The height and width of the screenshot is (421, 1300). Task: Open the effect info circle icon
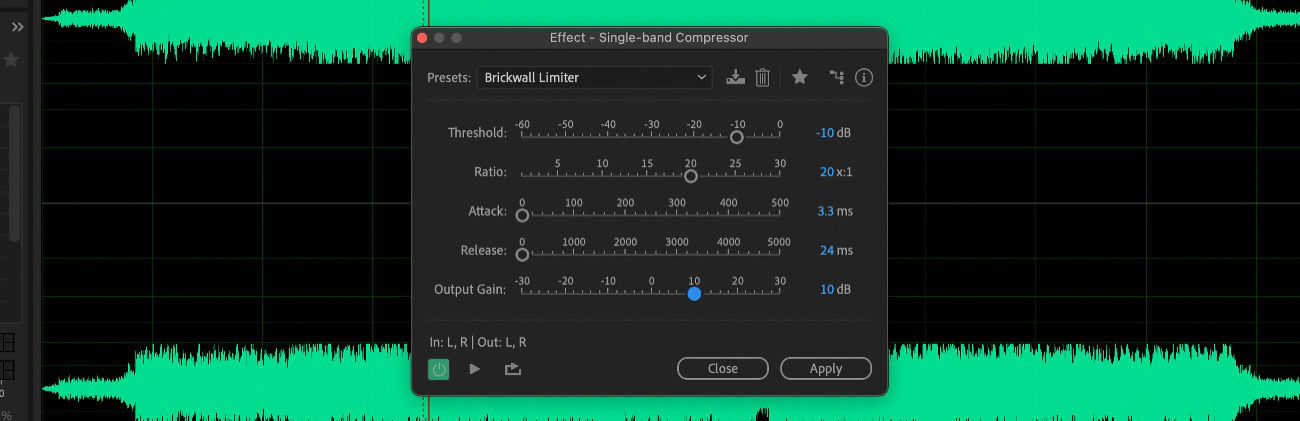point(865,77)
